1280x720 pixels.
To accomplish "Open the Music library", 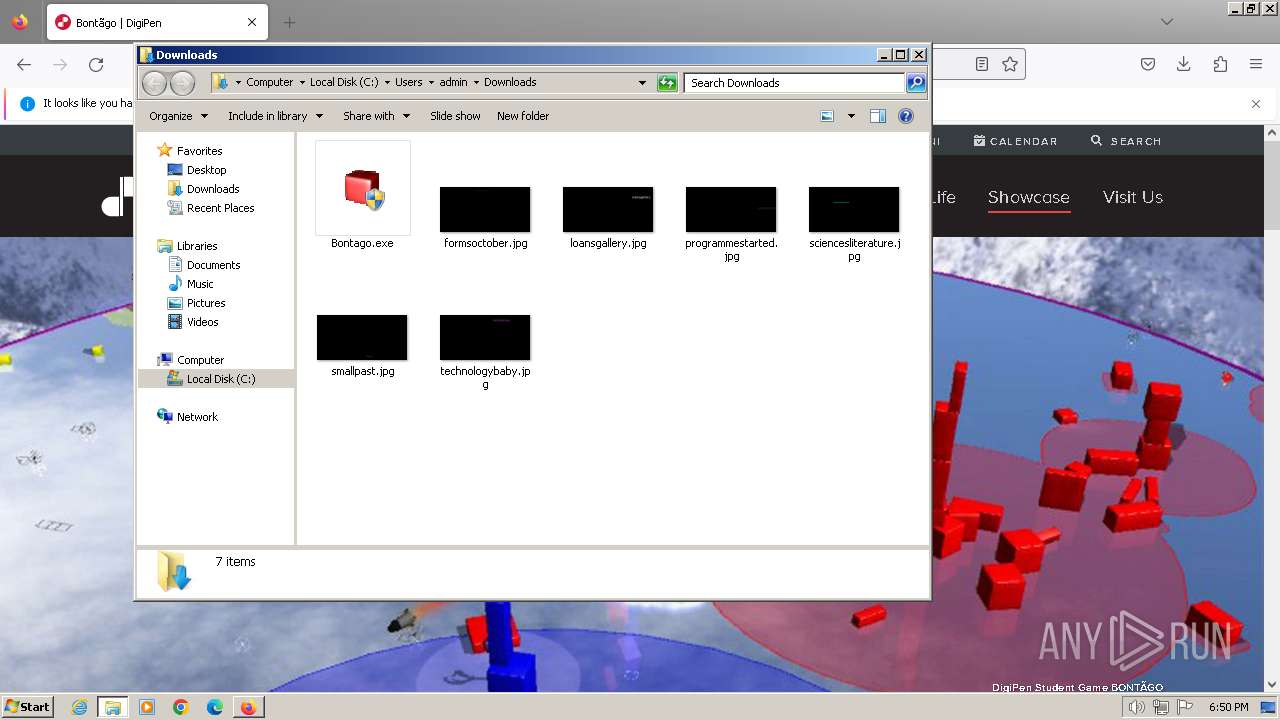I will click(x=200, y=284).
